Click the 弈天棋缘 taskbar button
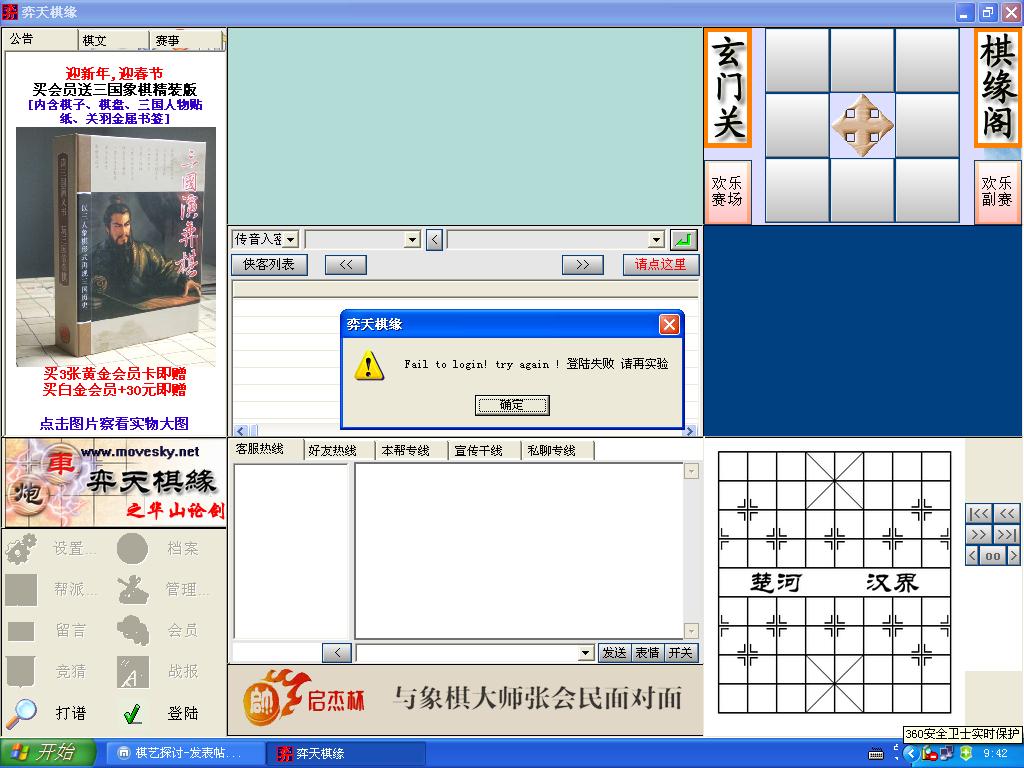1024x768 pixels. [346, 753]
